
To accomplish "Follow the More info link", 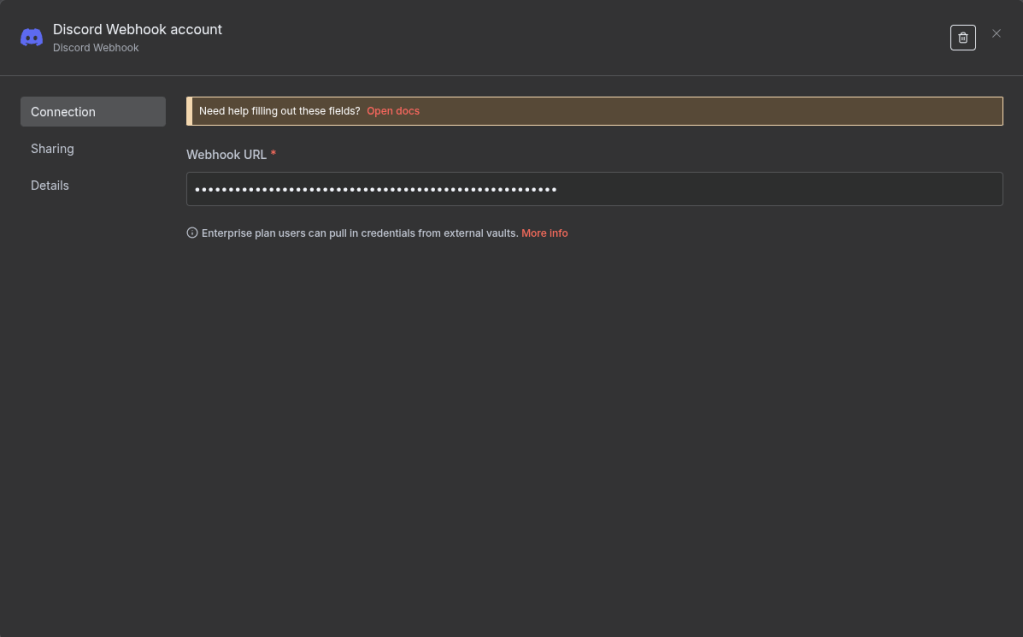I will pos(544,233).
